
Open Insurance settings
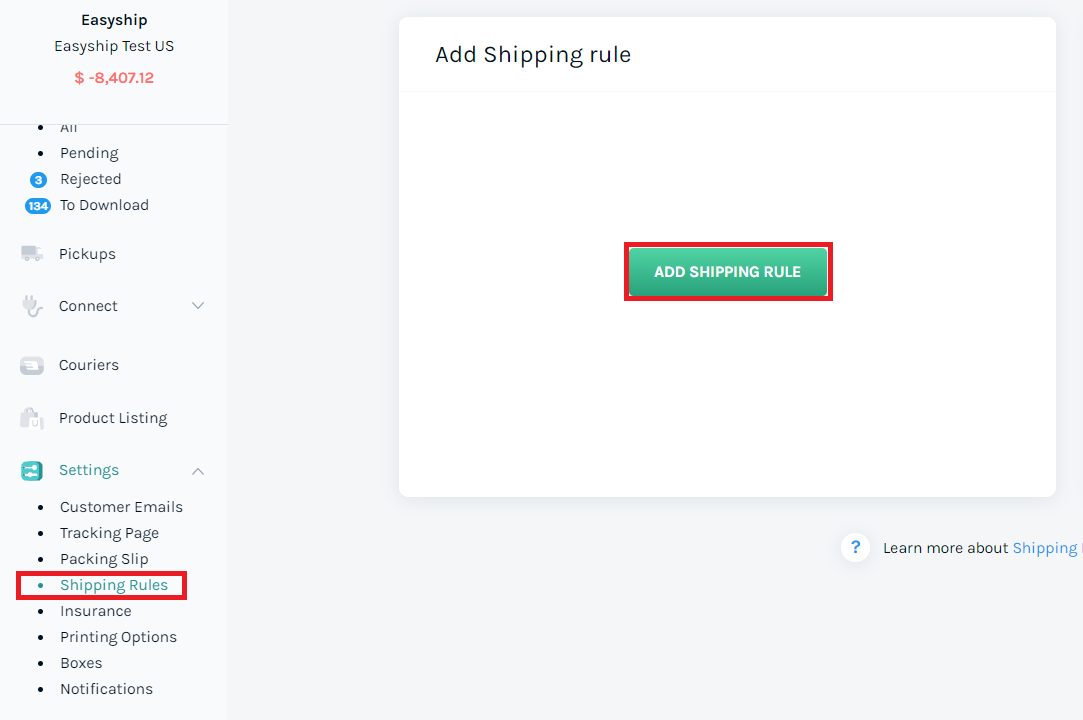(x=96, y=611)
